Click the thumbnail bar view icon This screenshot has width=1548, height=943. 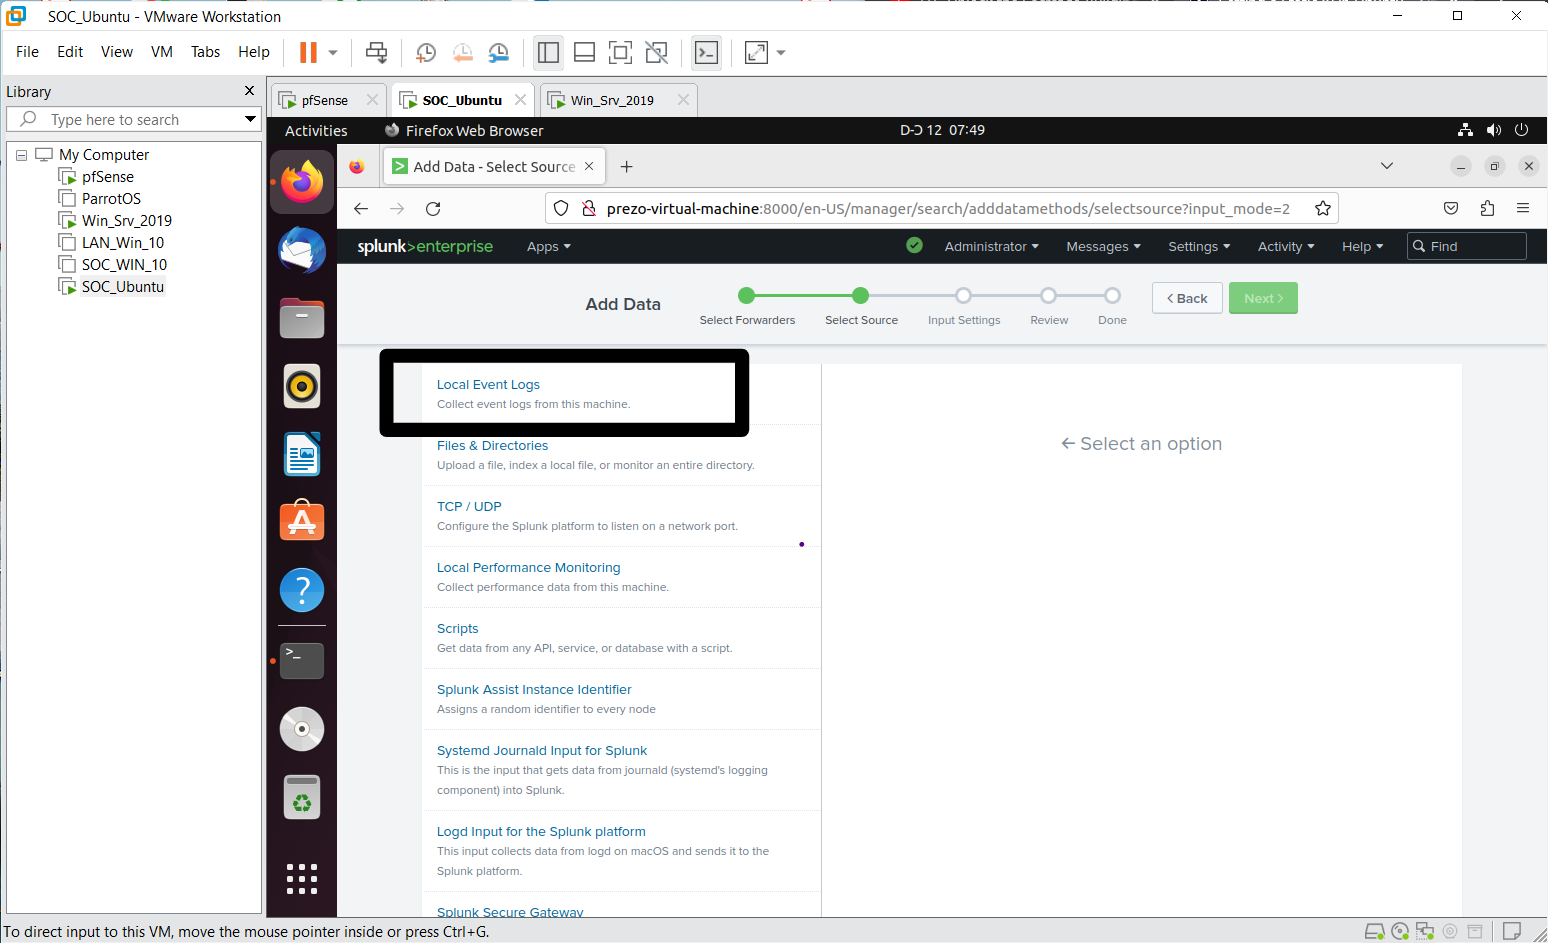(584, 52)
